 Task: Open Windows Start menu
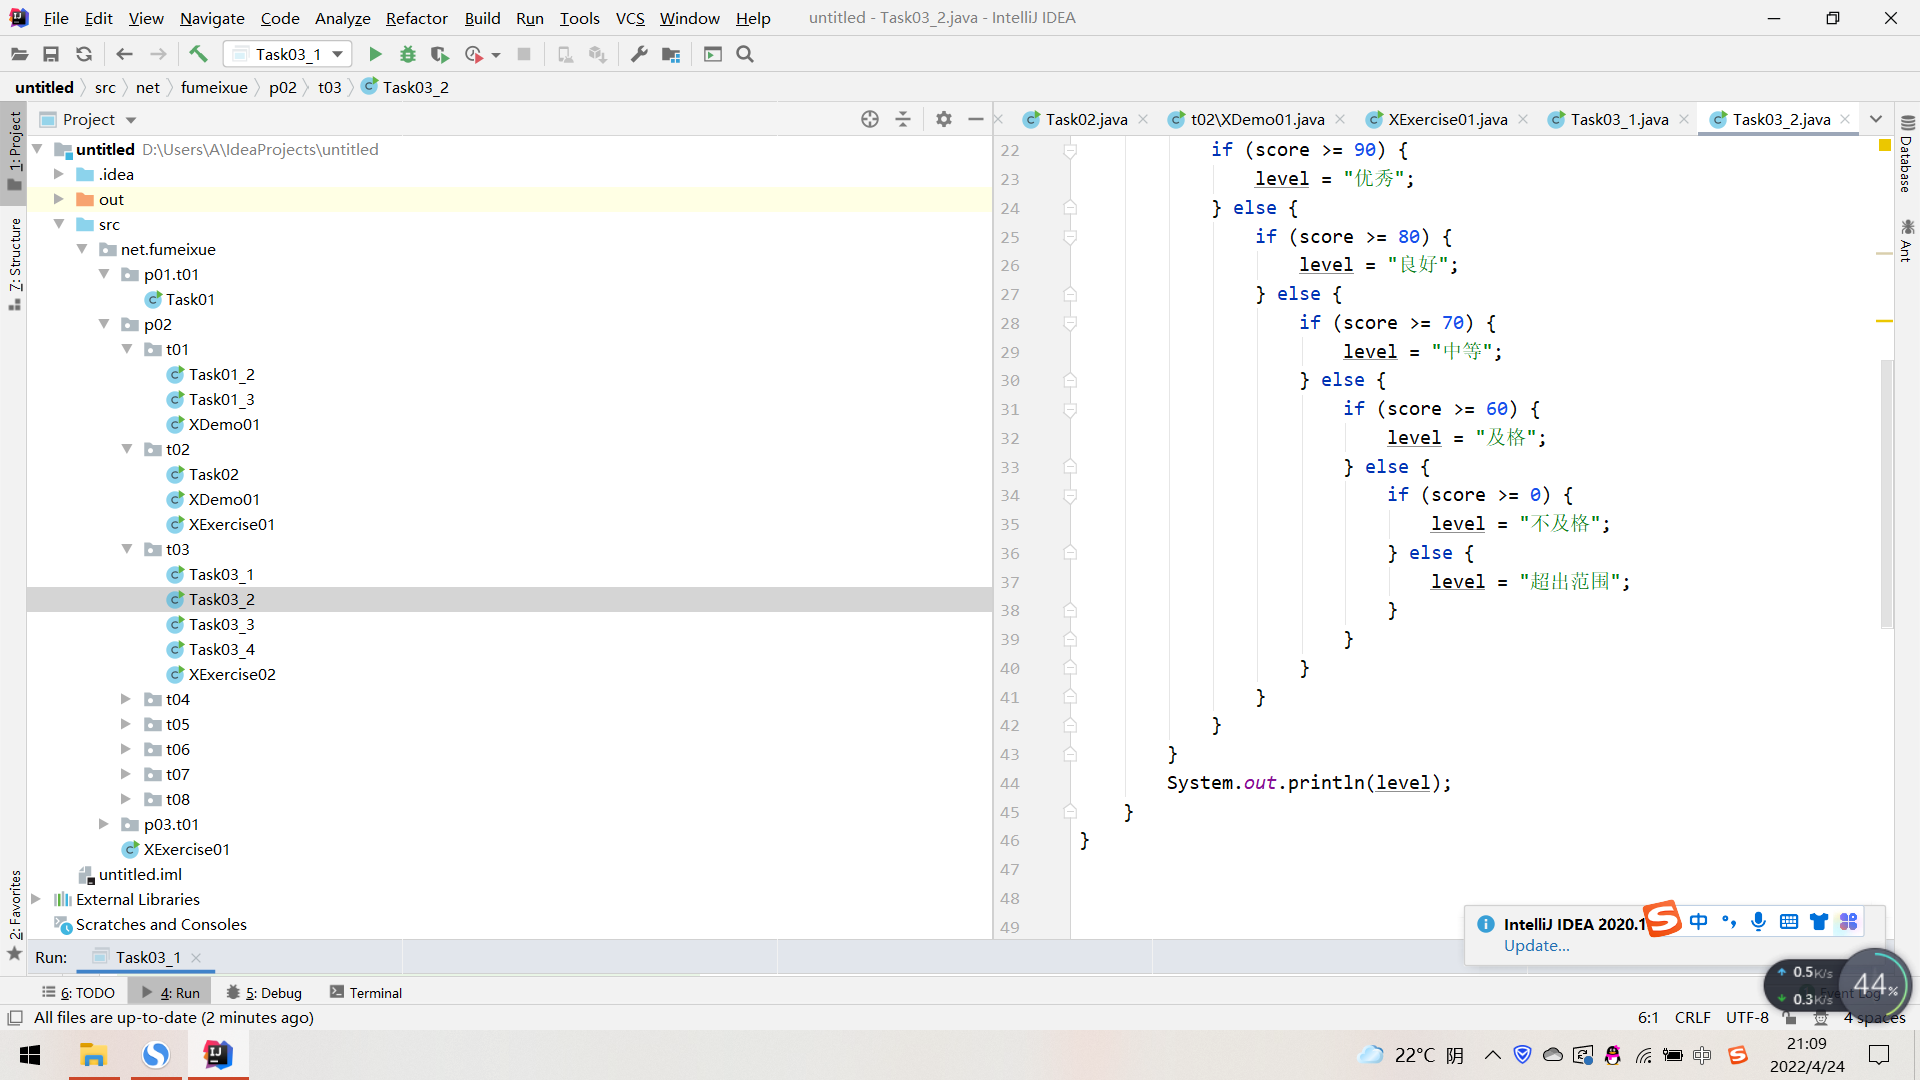click(30, 1055)
